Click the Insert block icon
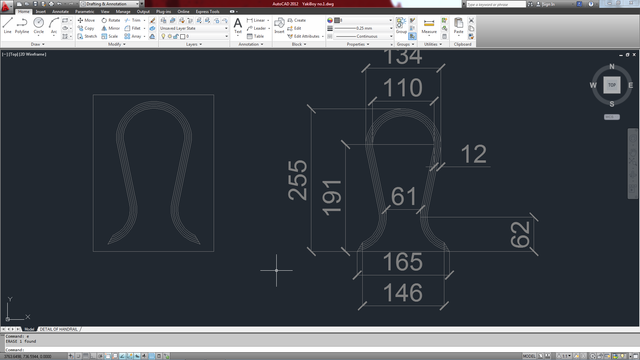 tap(279, 26)
